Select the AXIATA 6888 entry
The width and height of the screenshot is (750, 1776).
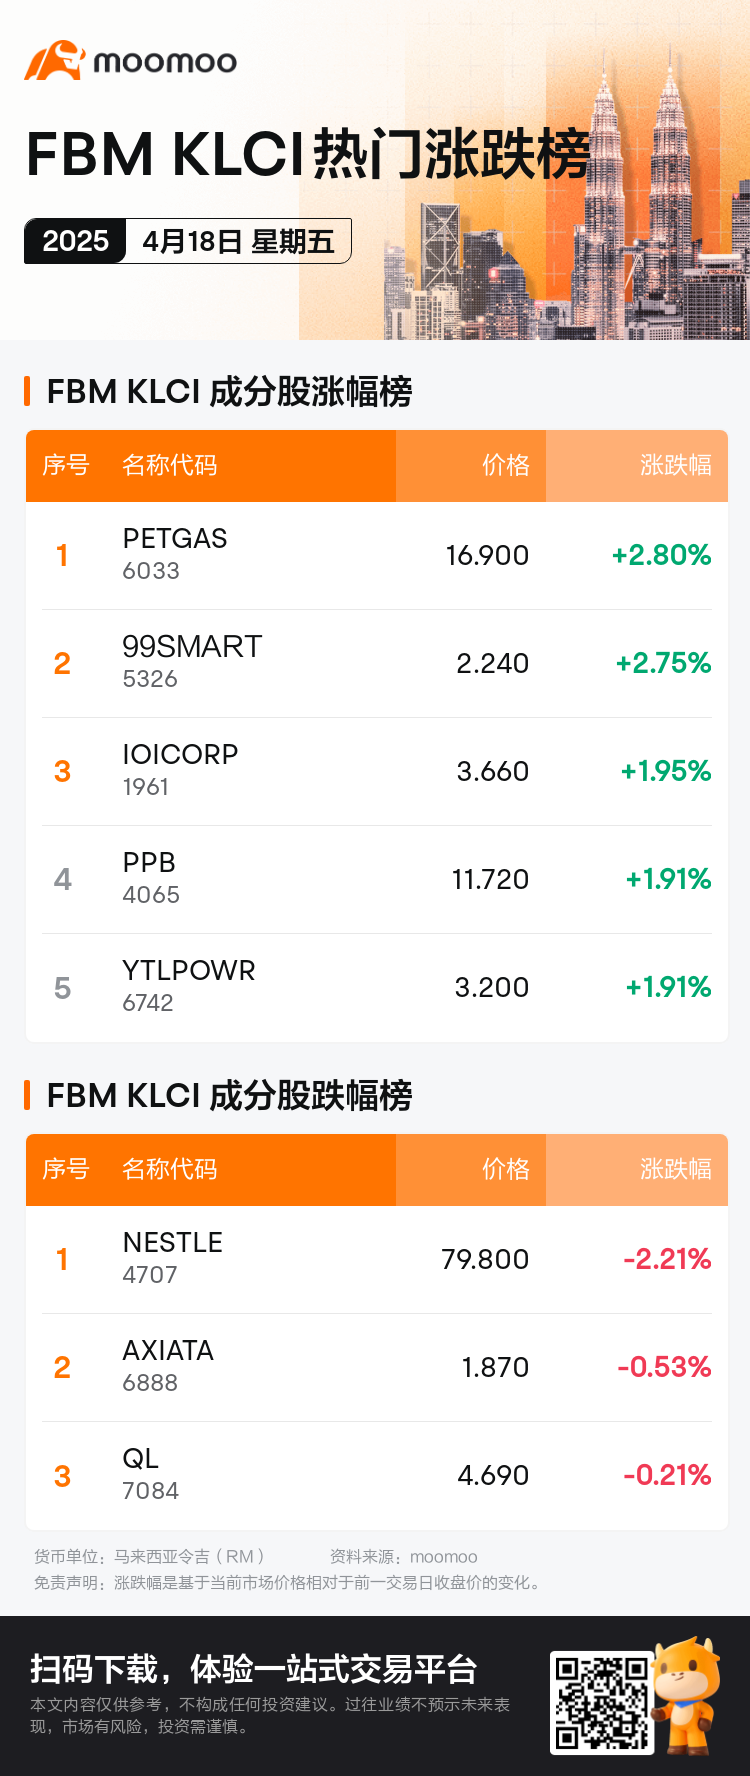tap(377, 1367)
